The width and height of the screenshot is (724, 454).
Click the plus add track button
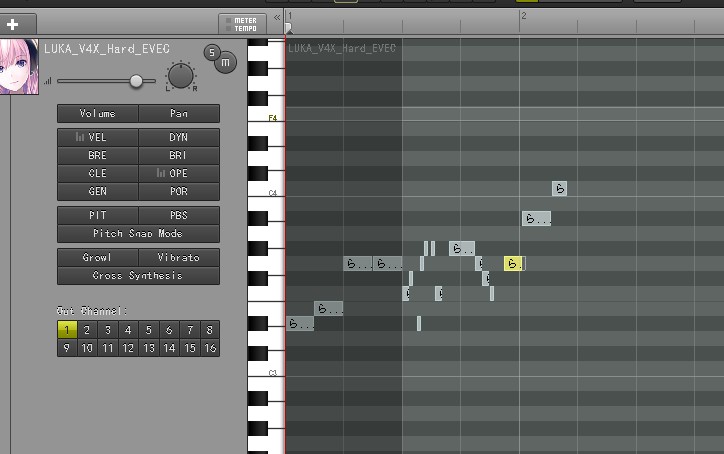(18, 24)
